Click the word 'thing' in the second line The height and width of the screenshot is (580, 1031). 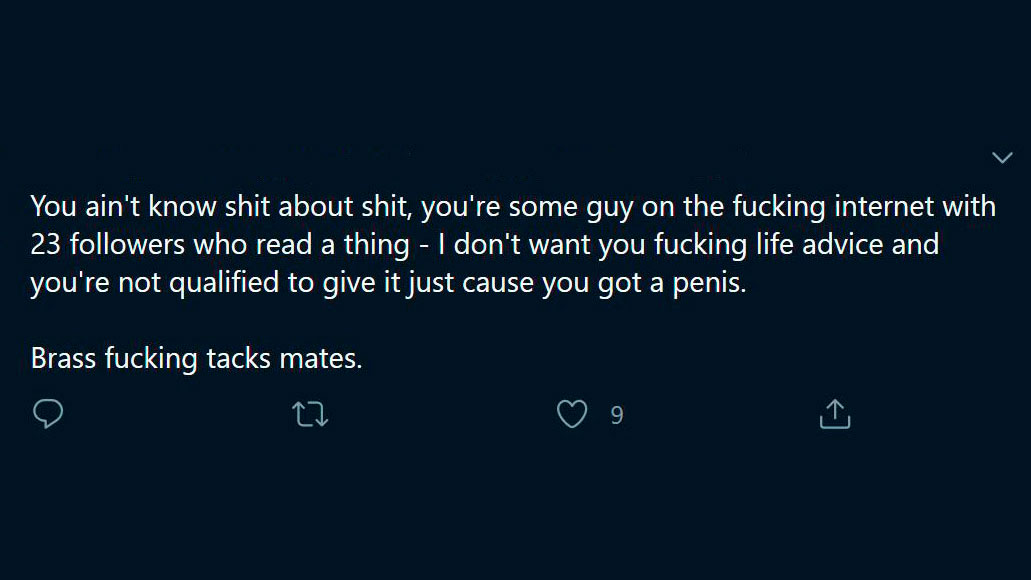pyautogui.click(x=377, y=245)
